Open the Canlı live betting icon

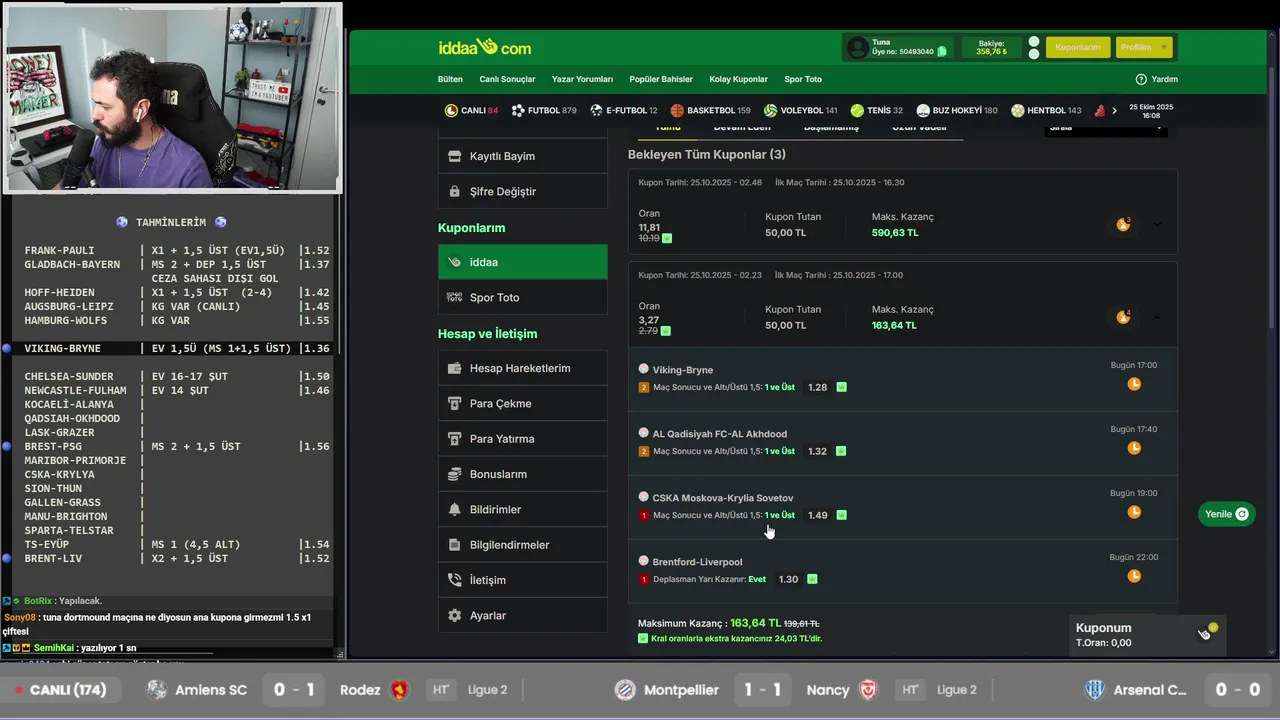click(x=452, y=110)
